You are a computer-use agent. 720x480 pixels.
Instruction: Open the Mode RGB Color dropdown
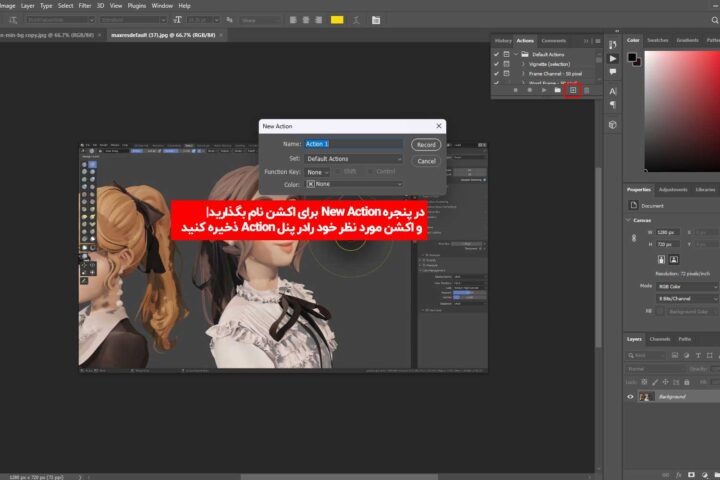click(687, 287)
